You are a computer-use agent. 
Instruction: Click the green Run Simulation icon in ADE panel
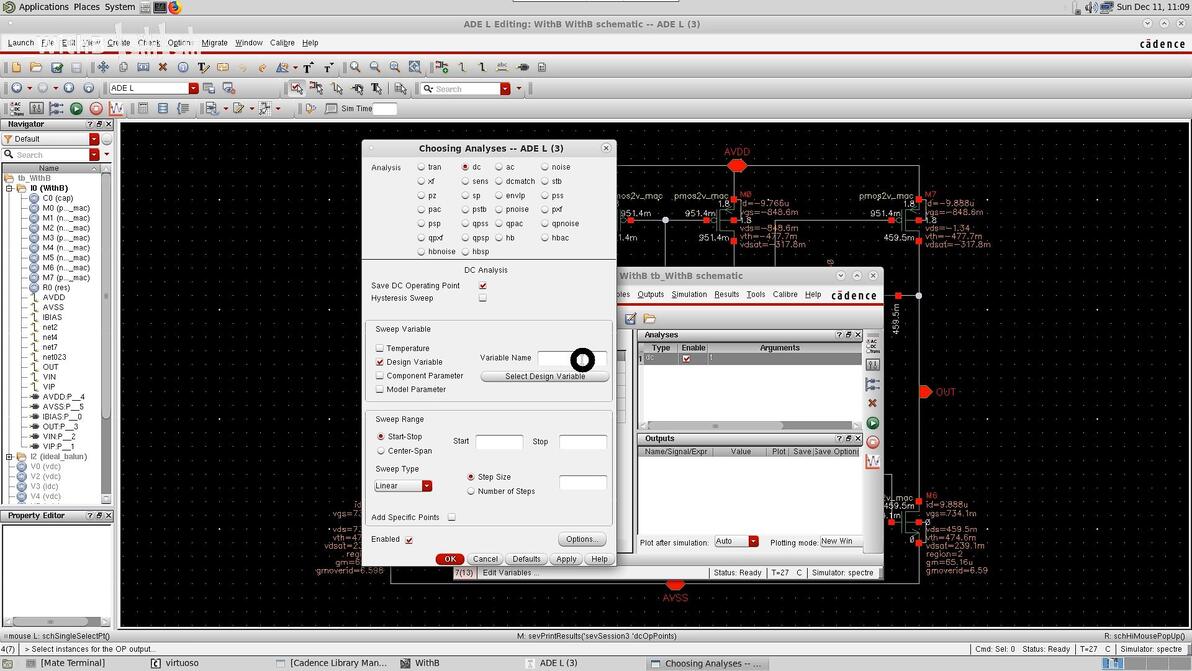pyautogui.click(x=873, y=423)
